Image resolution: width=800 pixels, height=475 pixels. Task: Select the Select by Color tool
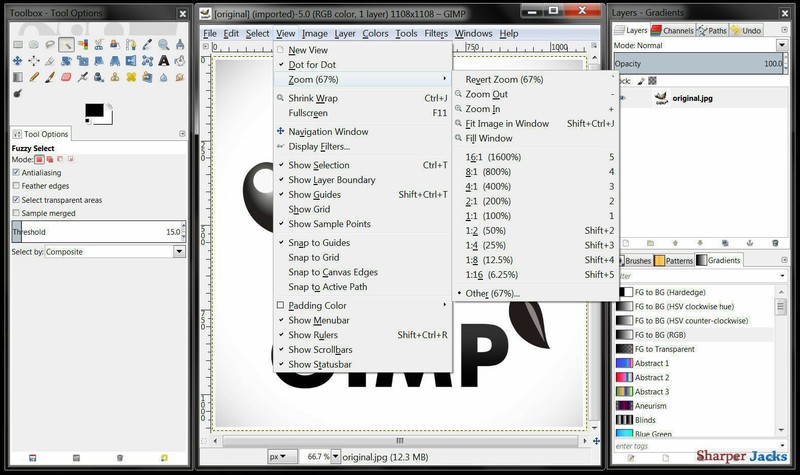click(83, 44)
